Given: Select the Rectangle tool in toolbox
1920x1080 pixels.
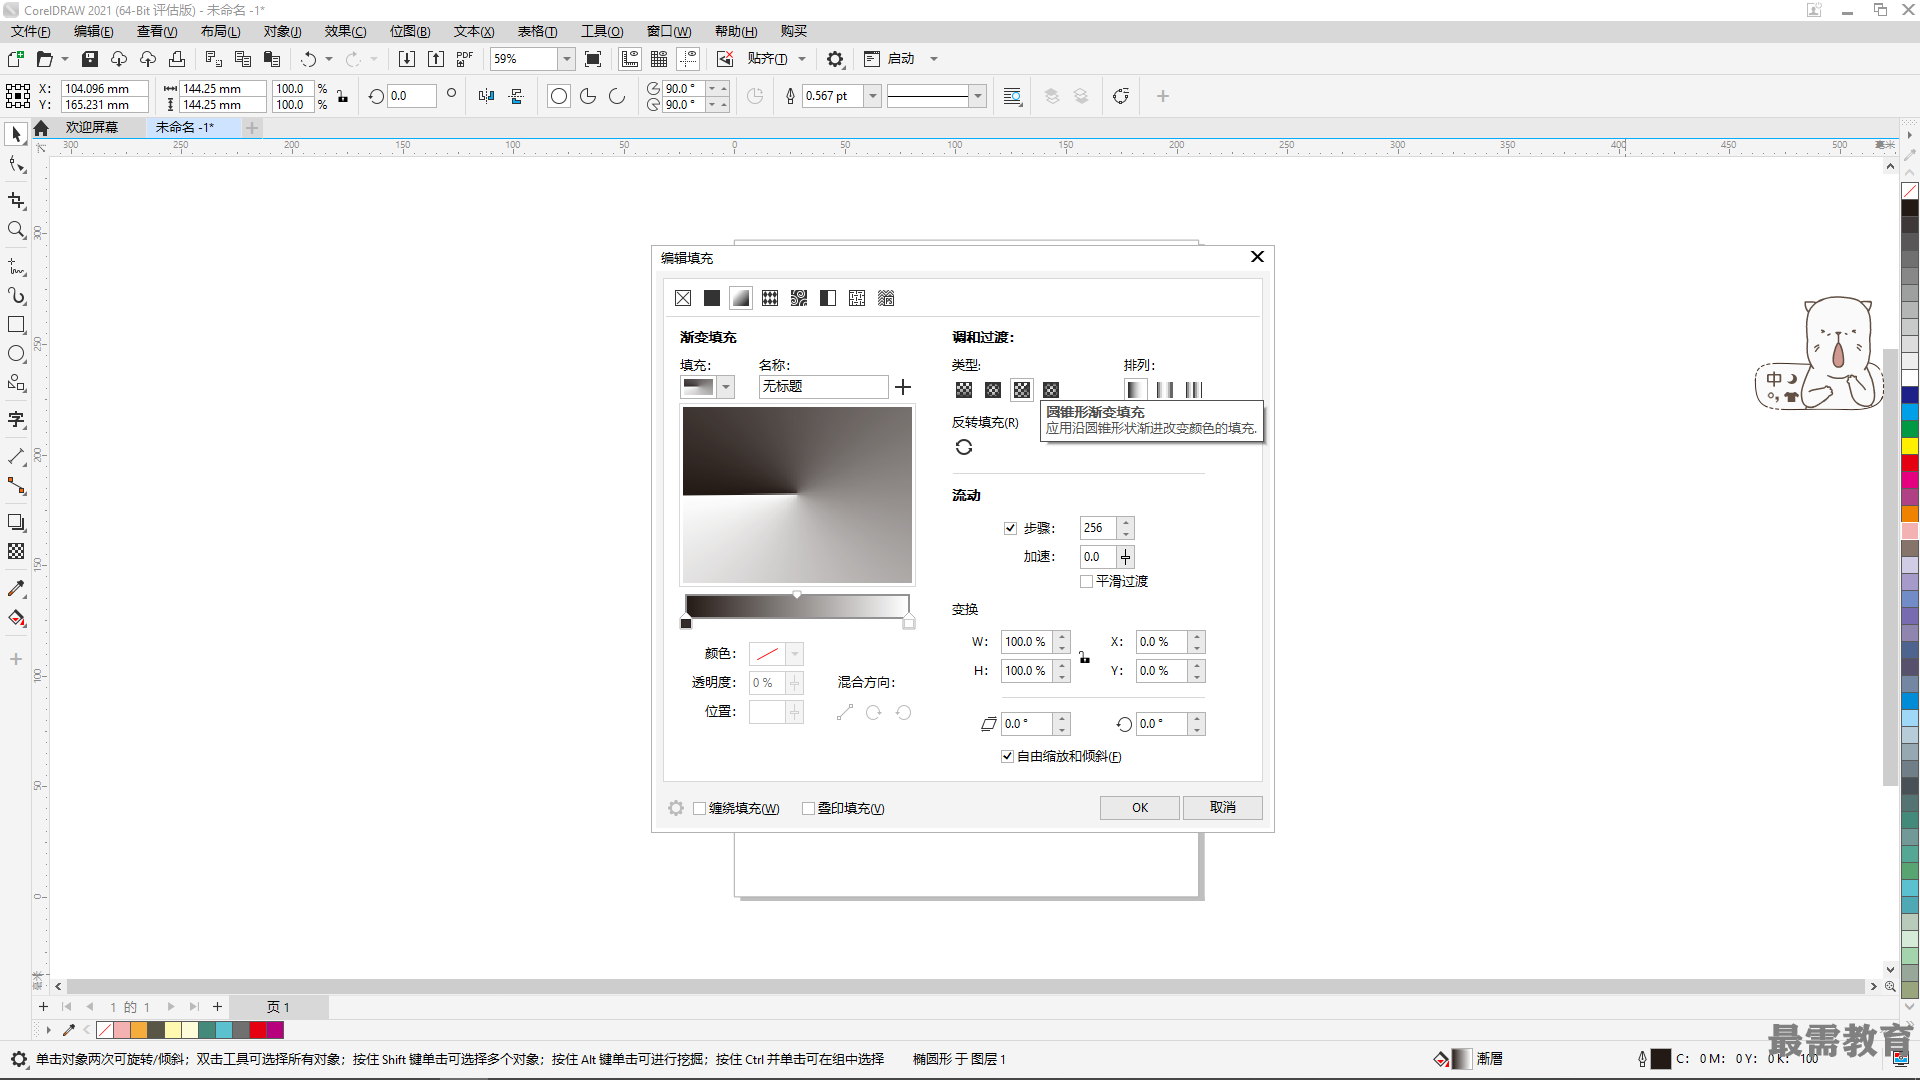Looking at the screenshot, I should pyautogui.click(x=16, y=325).
